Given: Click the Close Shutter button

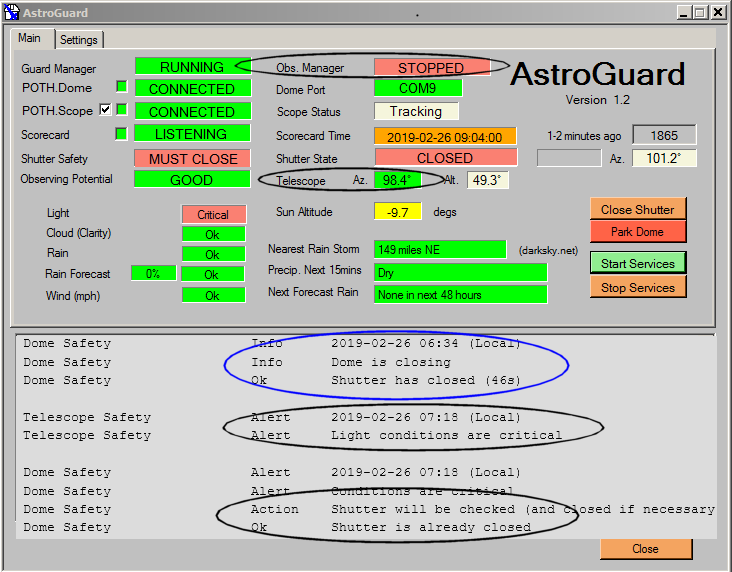Looking at the screenshot, I should [638, 209].
